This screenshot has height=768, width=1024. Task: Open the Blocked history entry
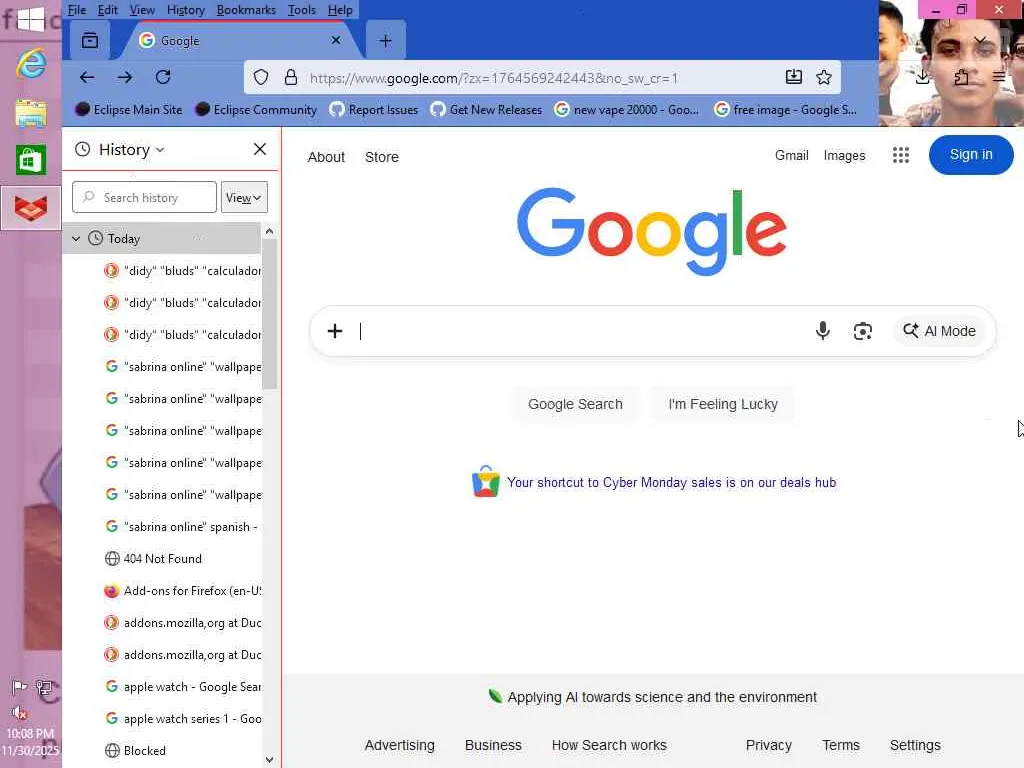[x=163, y=751]
